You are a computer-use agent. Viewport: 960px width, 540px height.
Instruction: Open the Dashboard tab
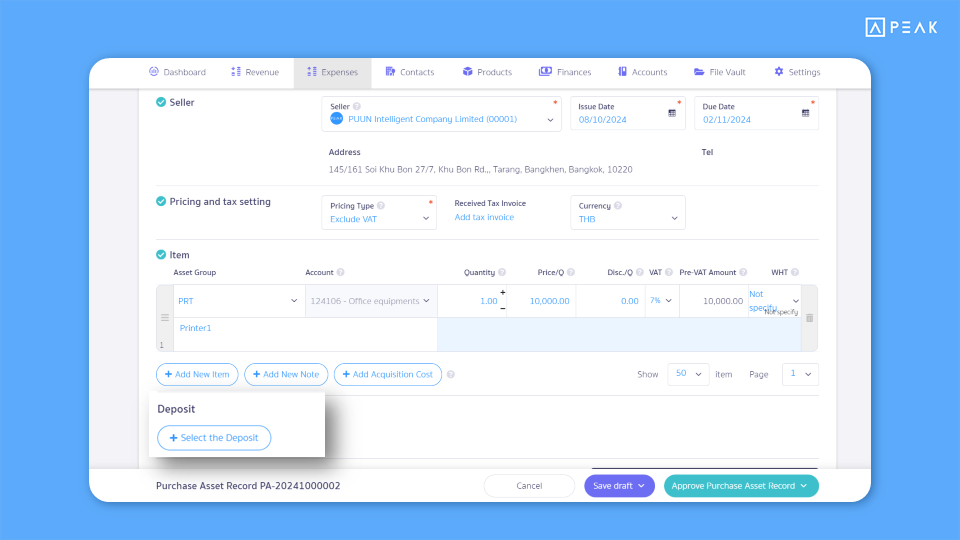178,72
